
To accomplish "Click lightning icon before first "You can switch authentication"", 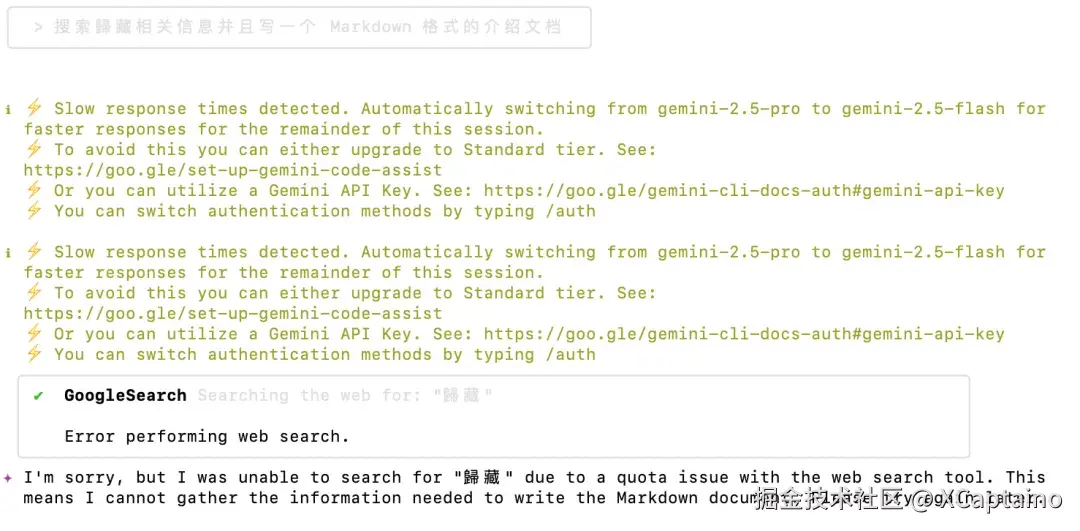I will [x=34, y=211].
